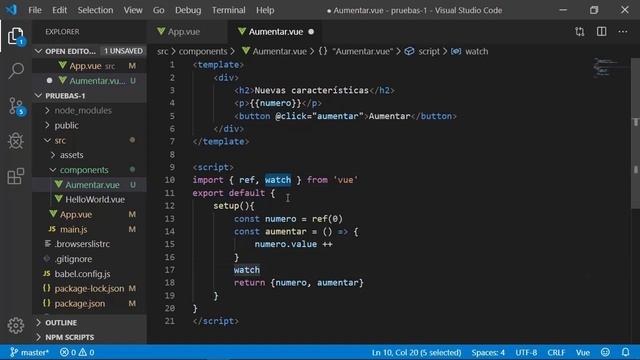Viewport: 640px width, 360px height.
Task: Open the Extensions view
Action: click(16, 176)
